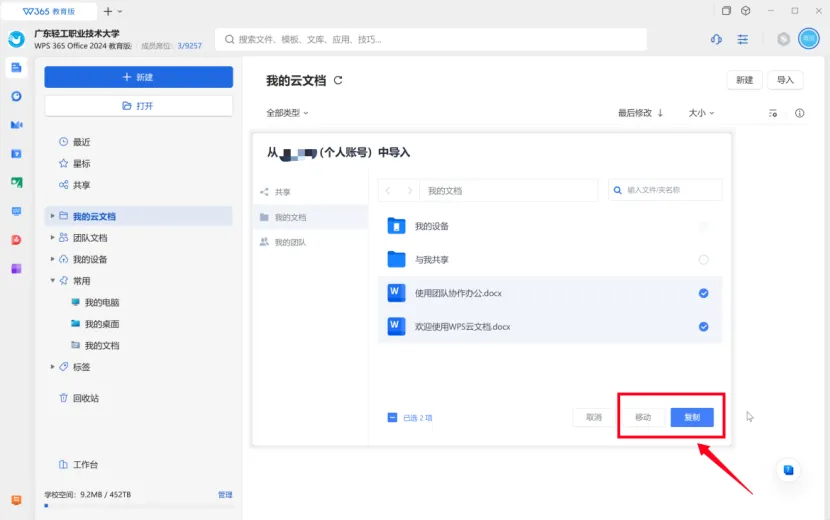Open the Documents icon in left rail
The image size is (830, 520).
[x=16, y=67]
